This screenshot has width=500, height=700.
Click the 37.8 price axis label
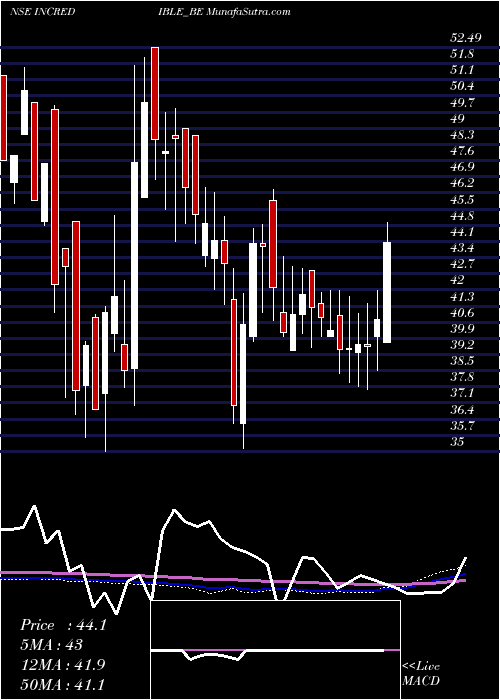point(462,377)
